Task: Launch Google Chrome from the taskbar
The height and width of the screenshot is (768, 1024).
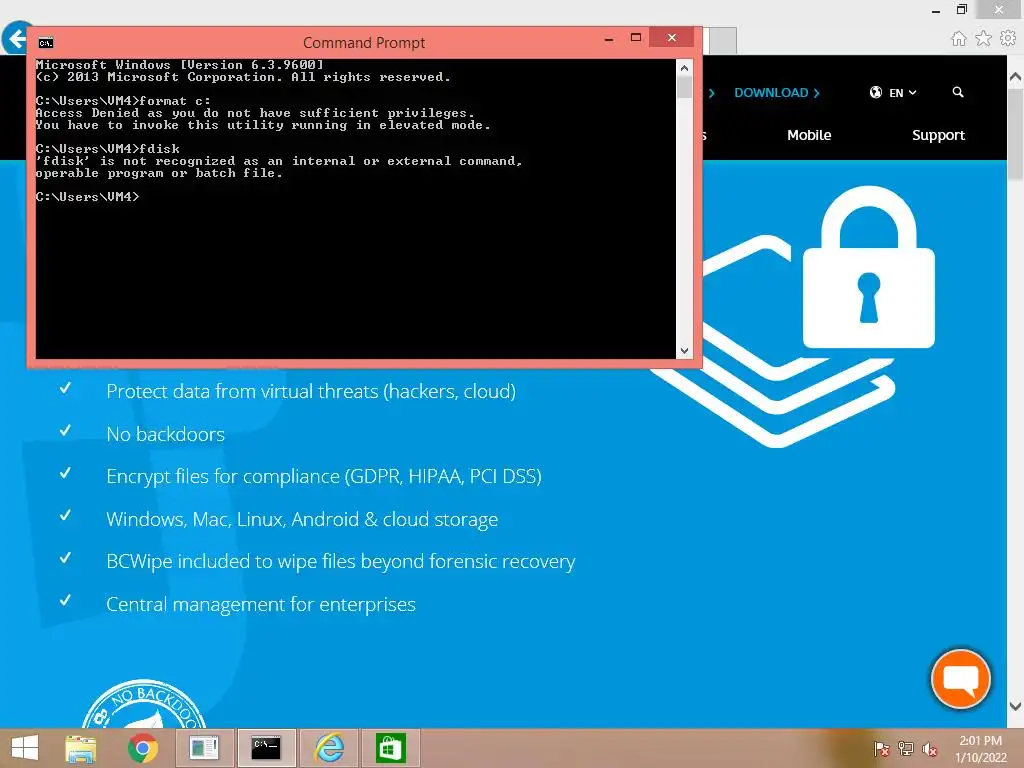Action: click(x=142, y=748)
